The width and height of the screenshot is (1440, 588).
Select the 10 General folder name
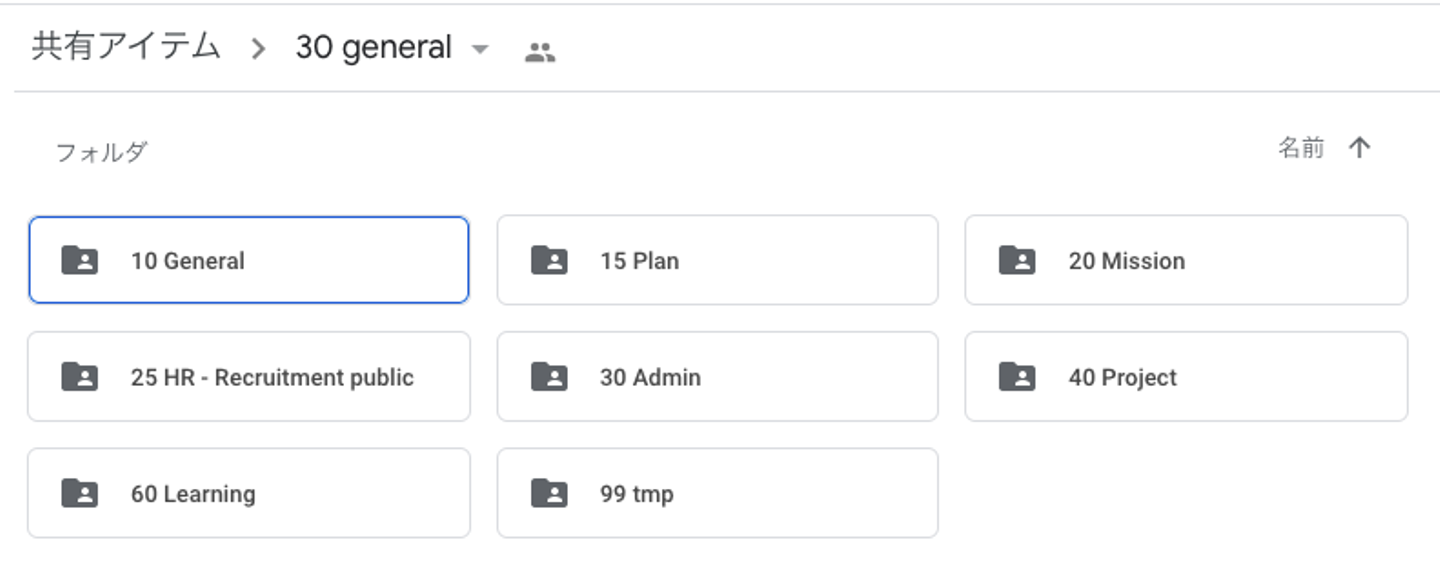pos(188,261)
